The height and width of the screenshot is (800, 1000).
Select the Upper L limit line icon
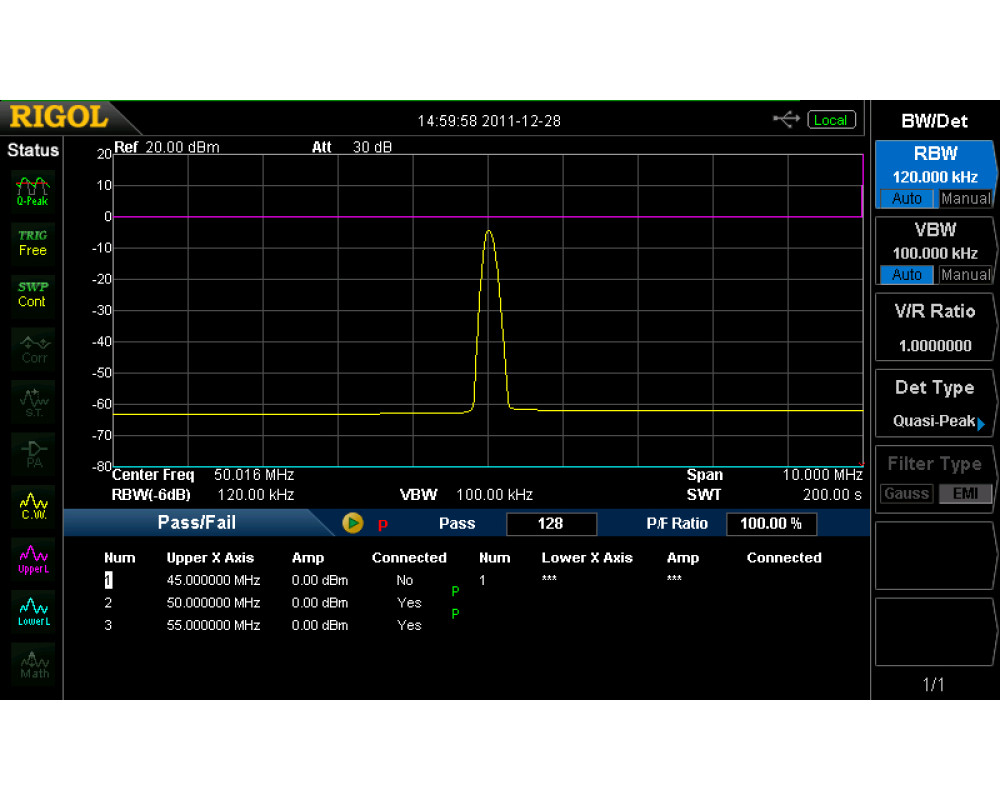tap(33, 558)
